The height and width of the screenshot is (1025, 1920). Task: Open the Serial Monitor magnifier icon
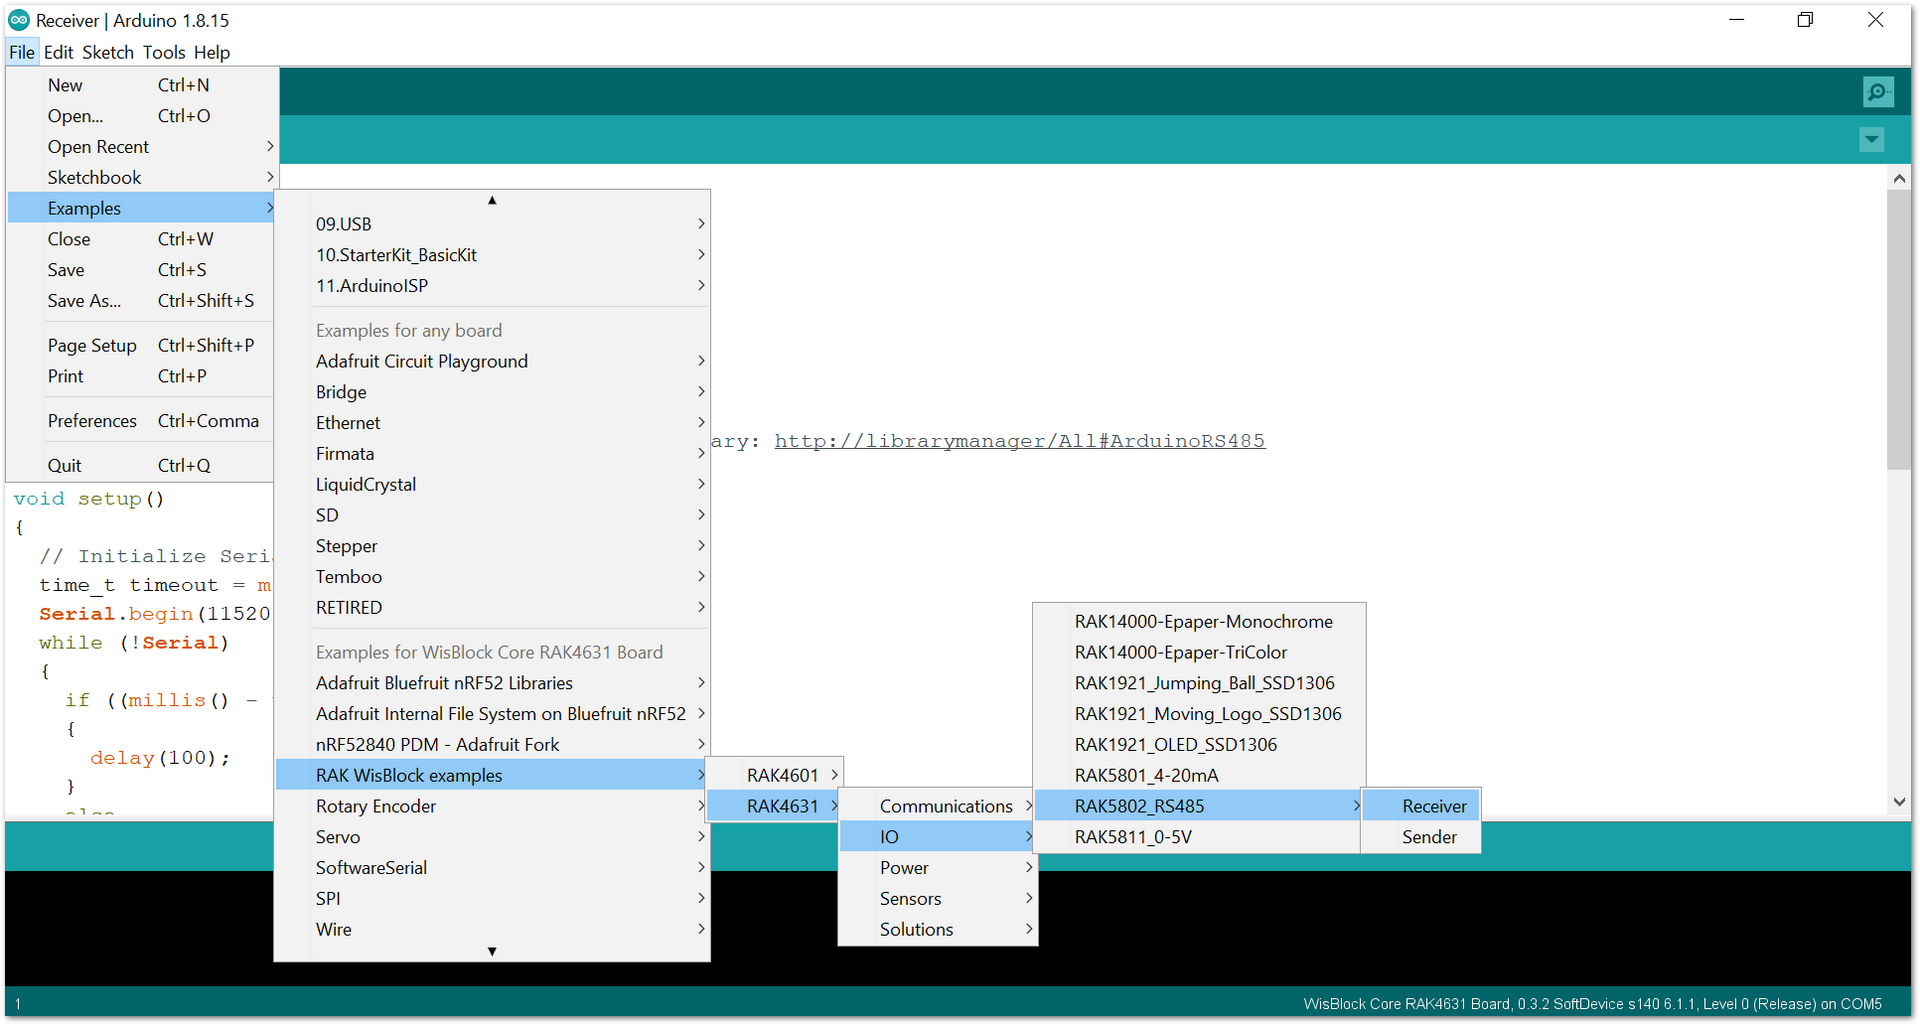pos(1878,92)
